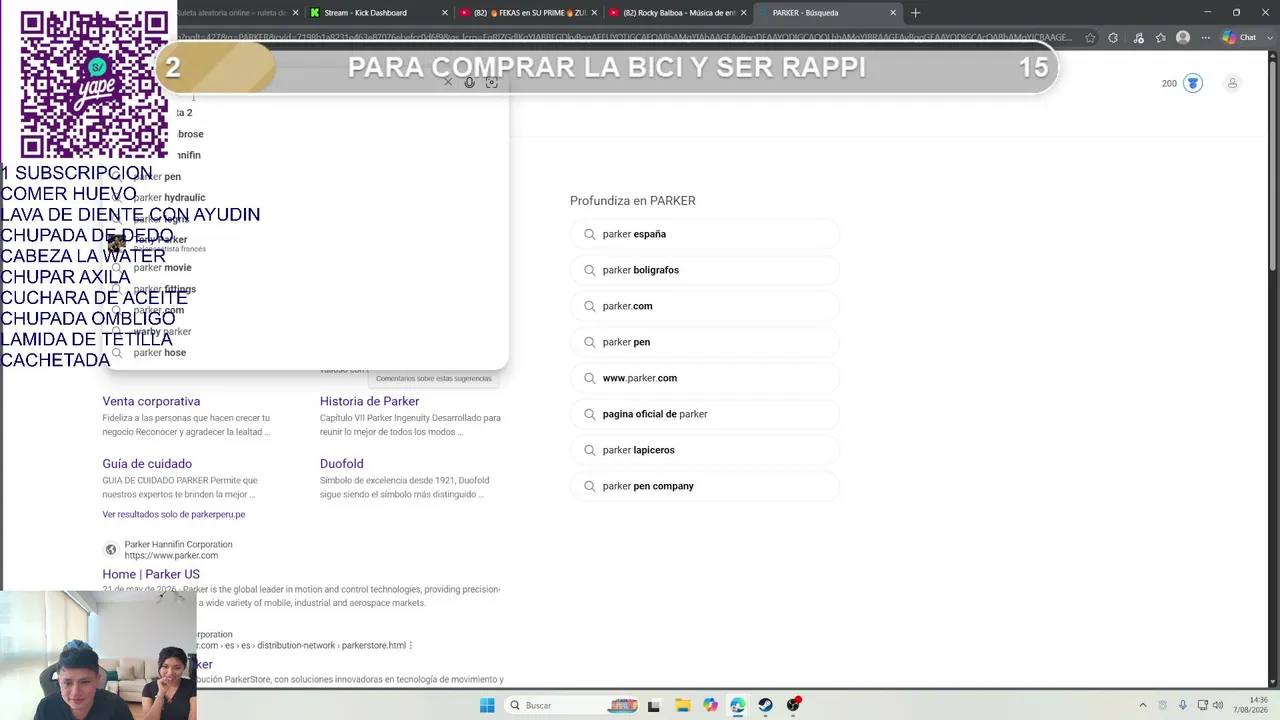The height and width of the screenshot is (720, 1280).
Task: Choose the 'parker pen' search in Profundiza list
Action: 704,342
